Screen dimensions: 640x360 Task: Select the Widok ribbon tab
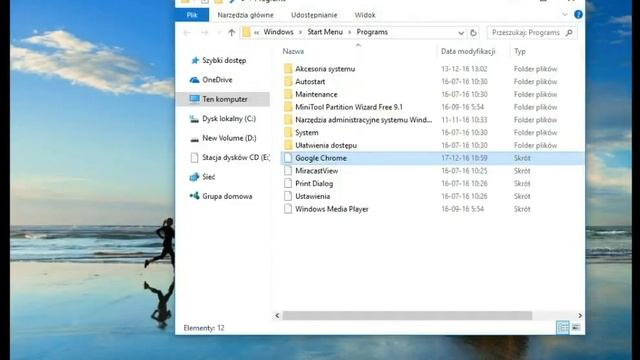click(x=364, y=15)
